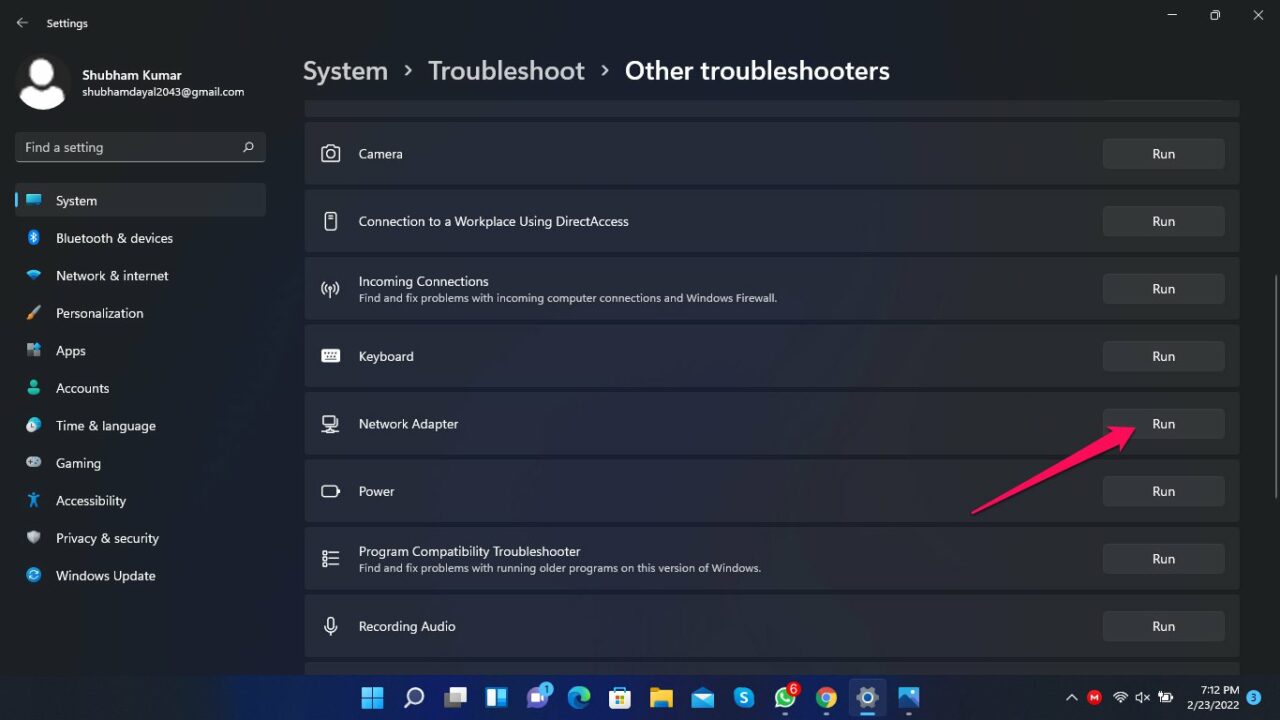Open Google Chrome from the taskbar
Screen dimensions: 1280x720
tap(826, 697)
